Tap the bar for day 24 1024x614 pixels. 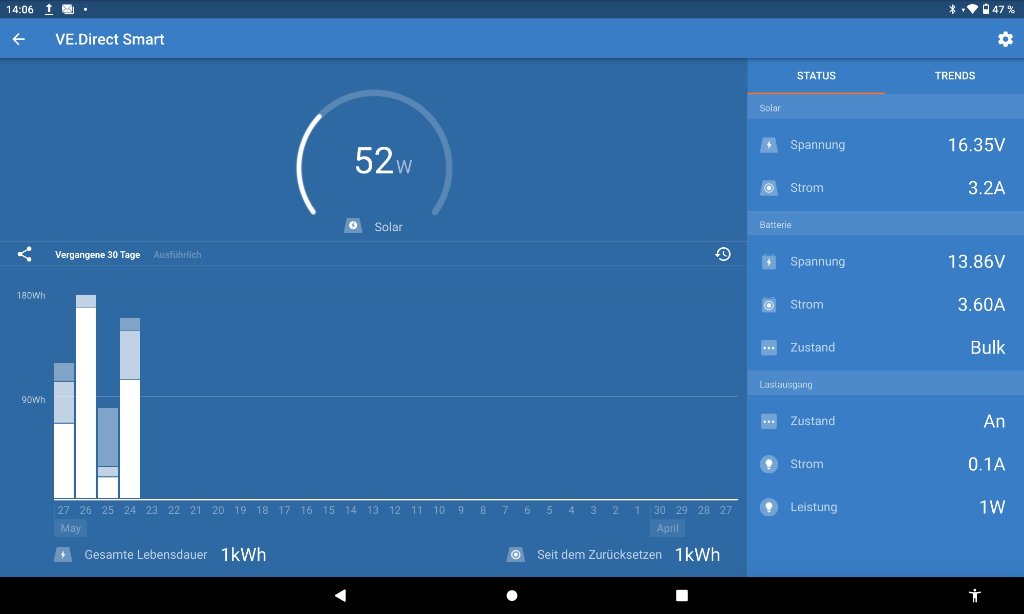point(130,410)
